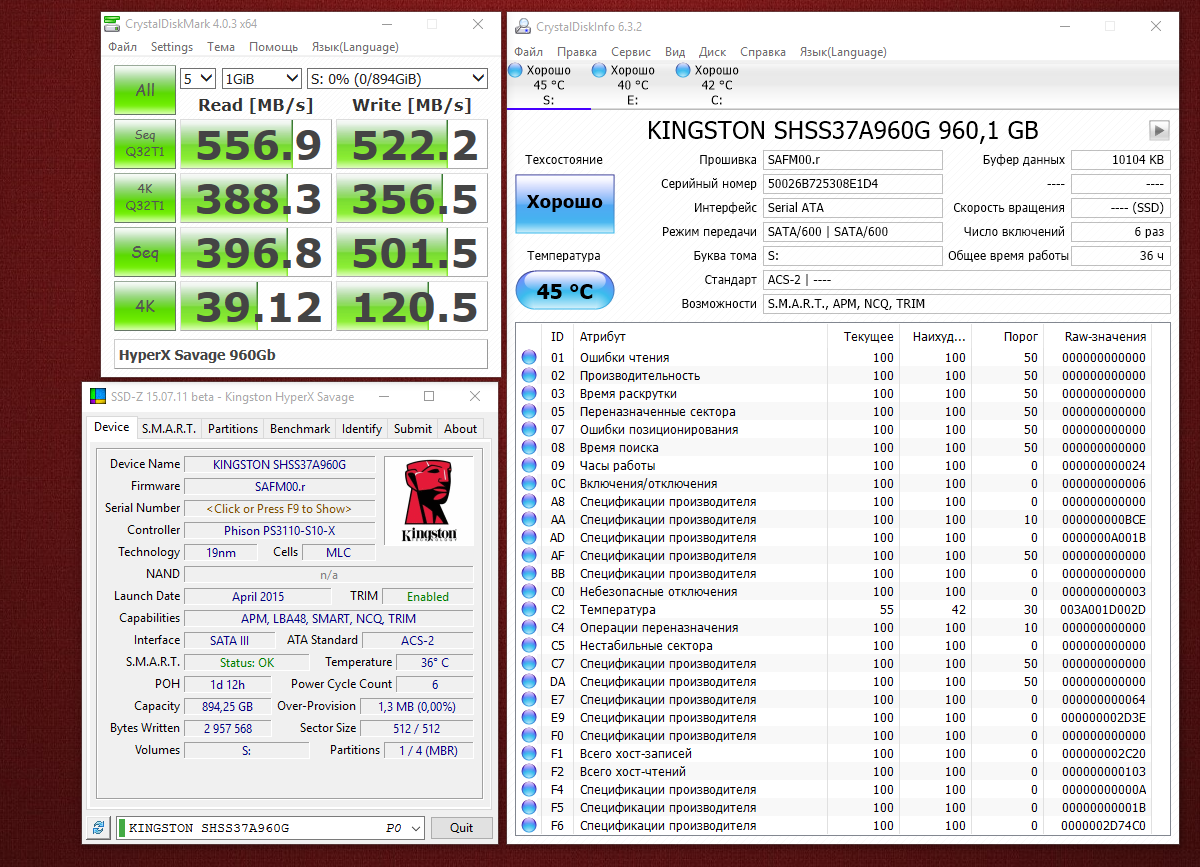1200x867 pixels.
Task: Click the SSD-Z title bar app icon
Action: (x=97, y=397)
